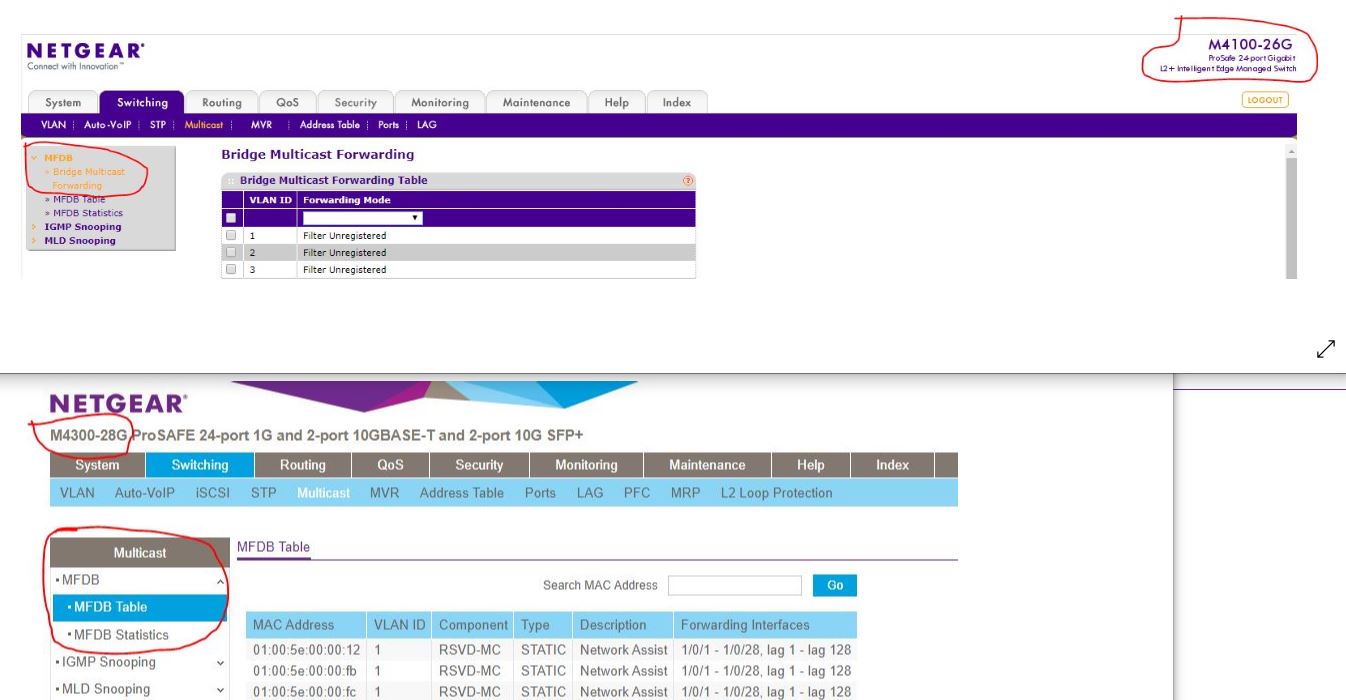Switch to QoS tab on M4100 page

(x=286, y=102)
